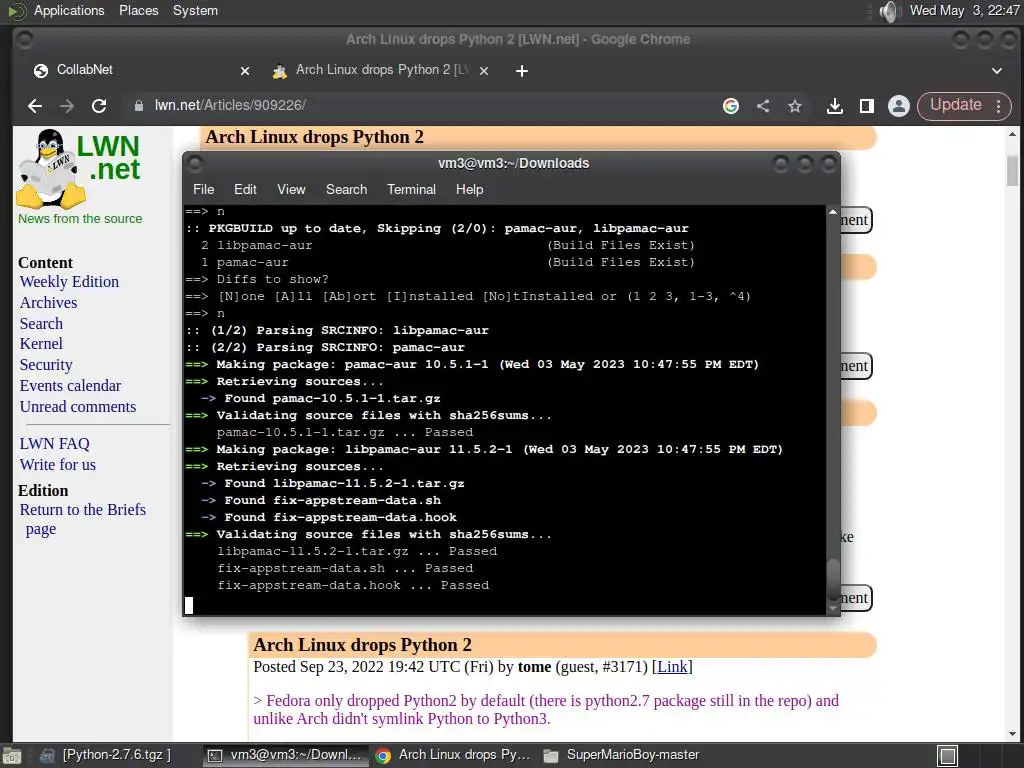Open the Weekly Edition link
Screen dimensions: 1024x768
[69, 281]
